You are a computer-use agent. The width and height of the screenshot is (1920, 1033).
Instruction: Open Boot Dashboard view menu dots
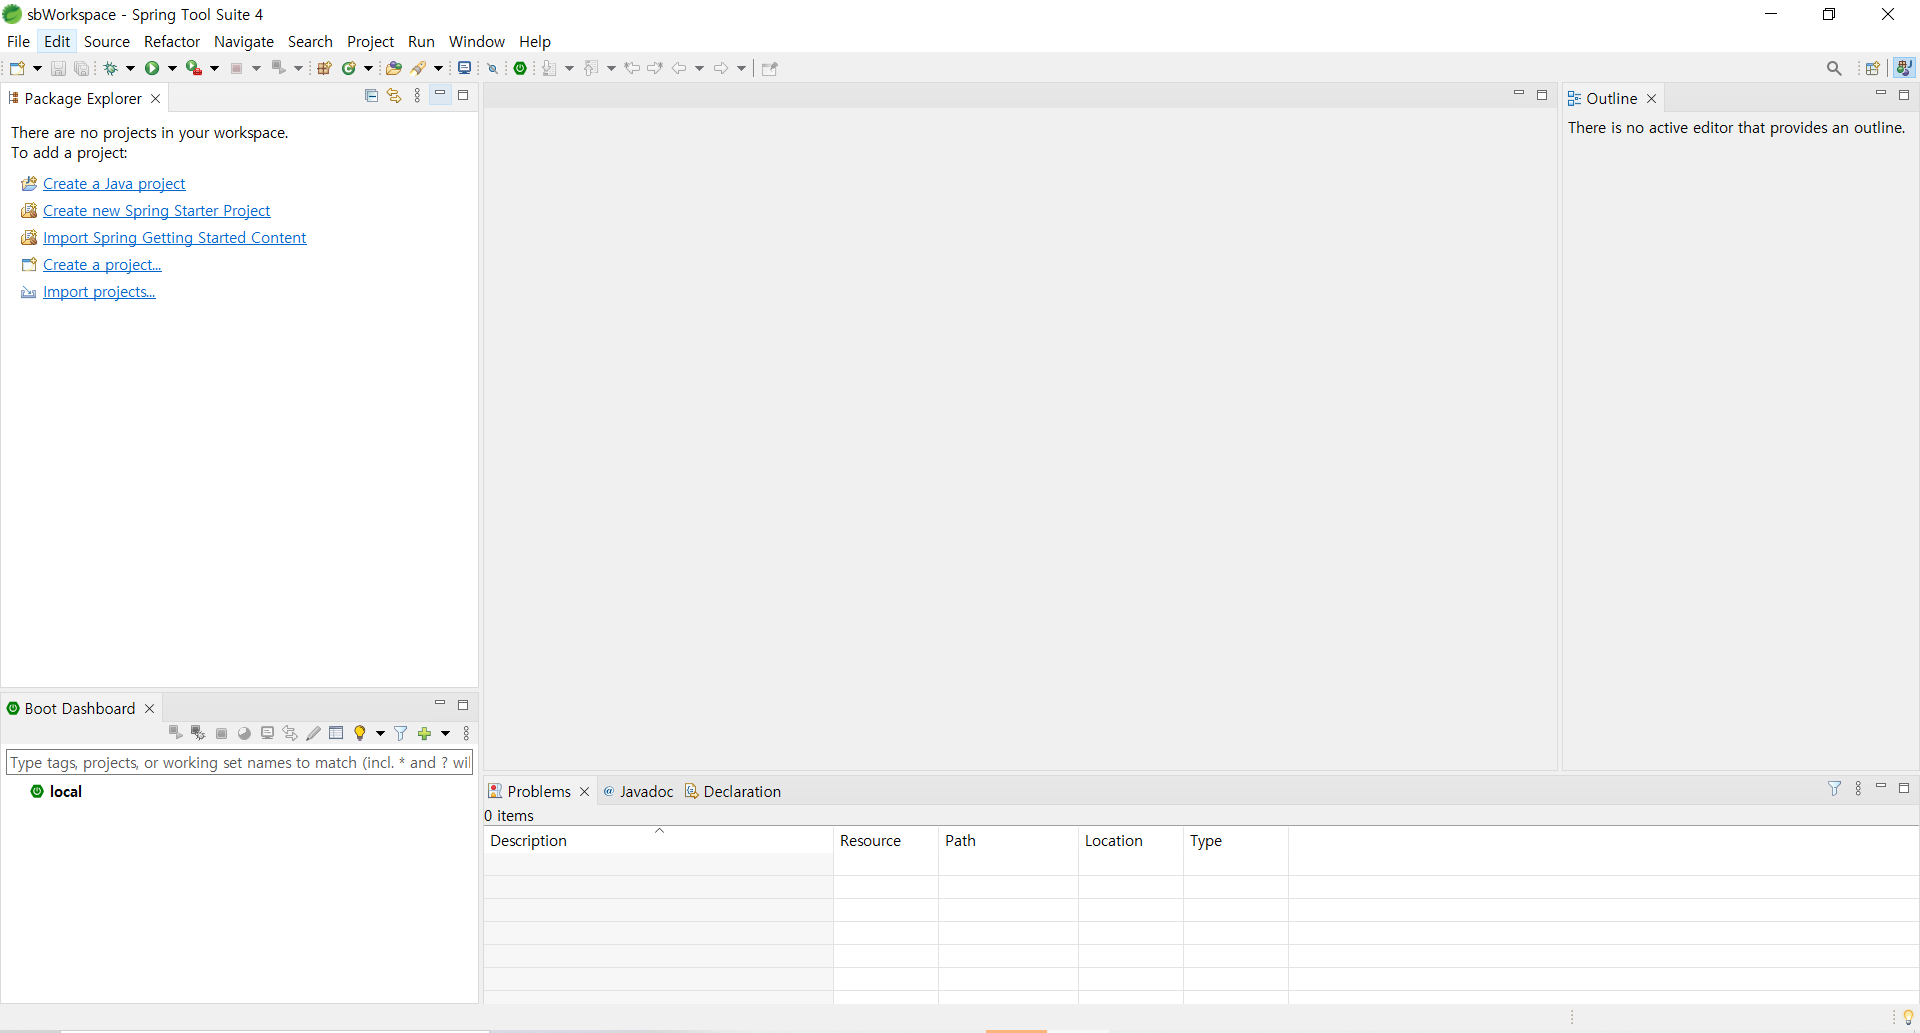(466, 733)
